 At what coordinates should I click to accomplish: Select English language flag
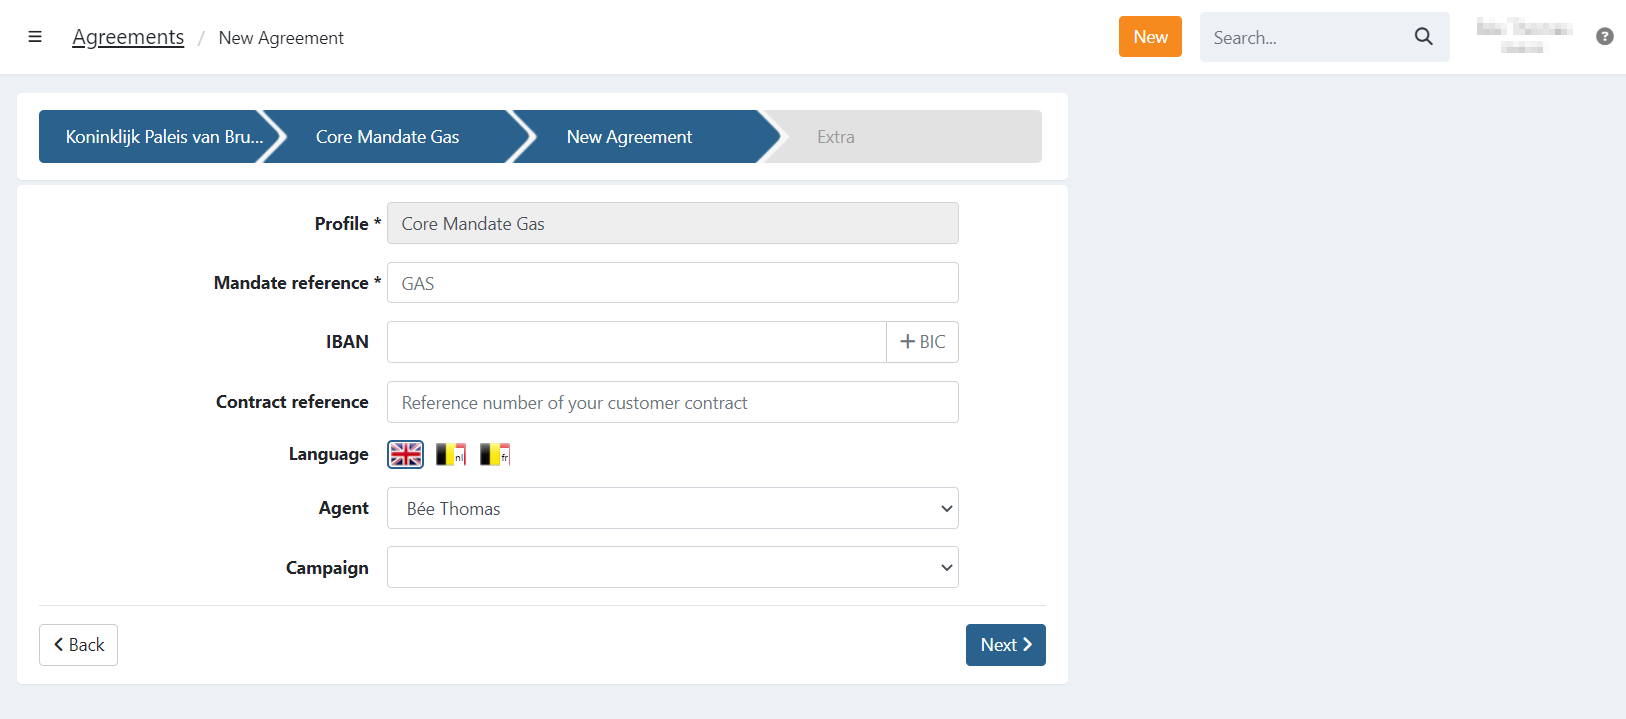pyautogui.click(x=406, y=455)
